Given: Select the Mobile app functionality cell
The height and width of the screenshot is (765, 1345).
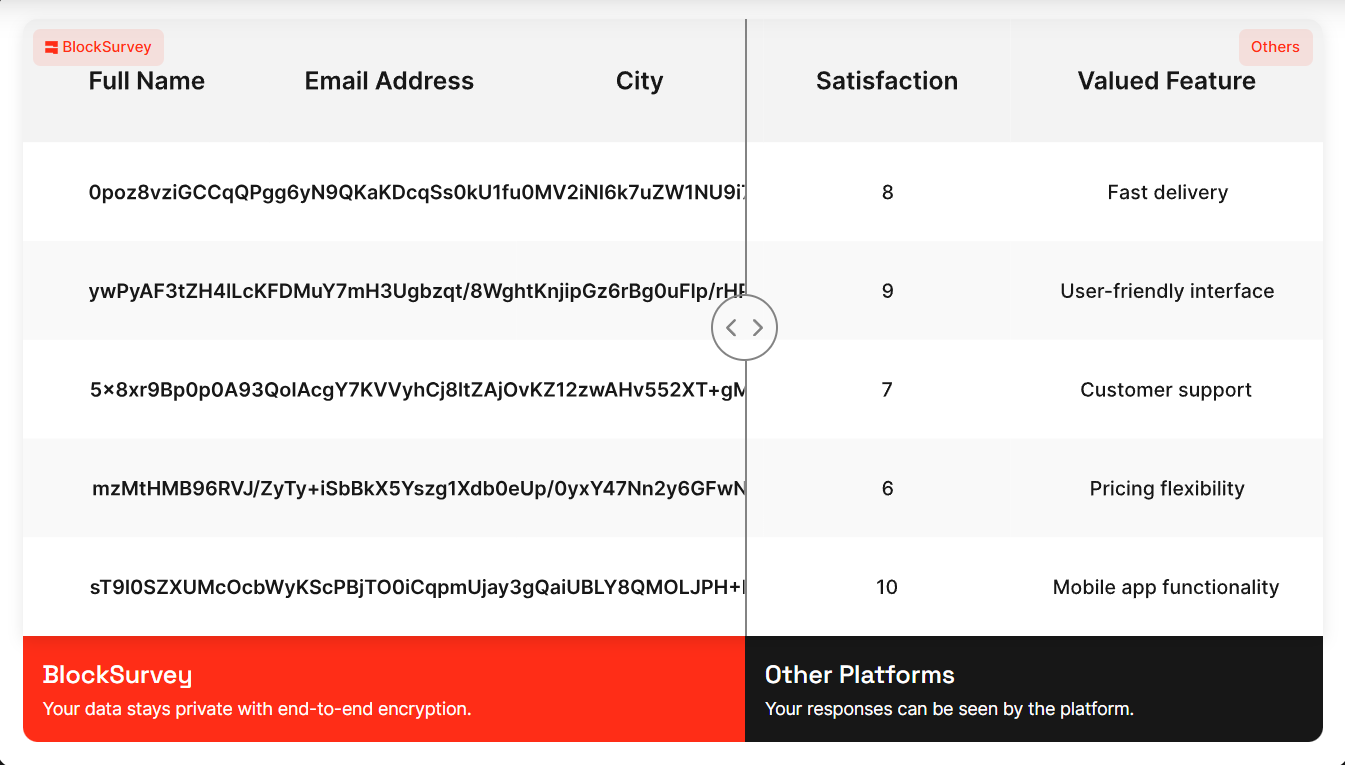Looking at the screenshot, I should [x=1166, y=587].
